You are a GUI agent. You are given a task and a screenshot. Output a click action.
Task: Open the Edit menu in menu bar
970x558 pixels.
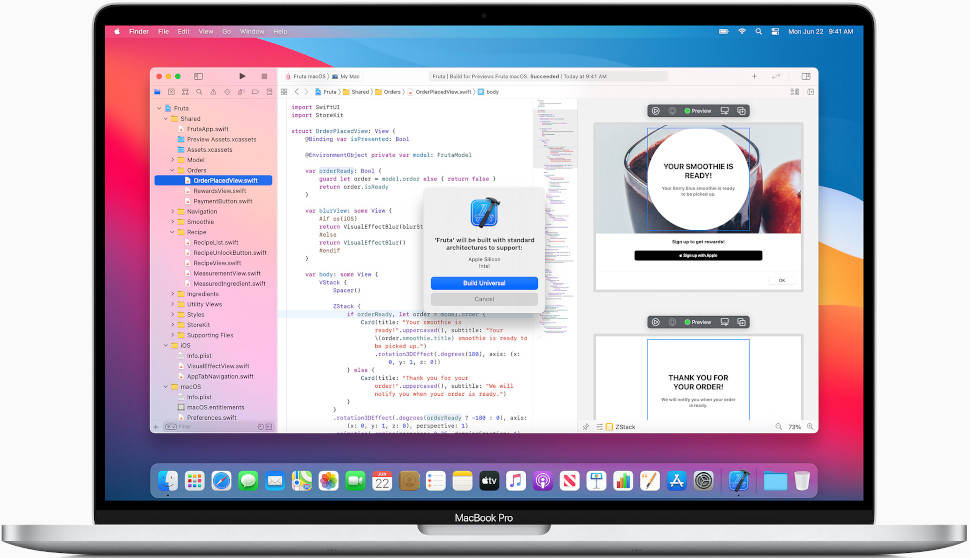pos(184,32)
